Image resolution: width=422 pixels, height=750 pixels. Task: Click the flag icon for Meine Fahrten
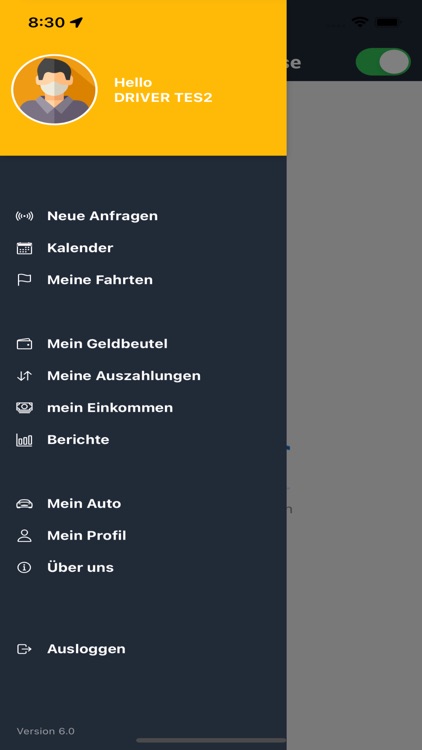point(24,280)
